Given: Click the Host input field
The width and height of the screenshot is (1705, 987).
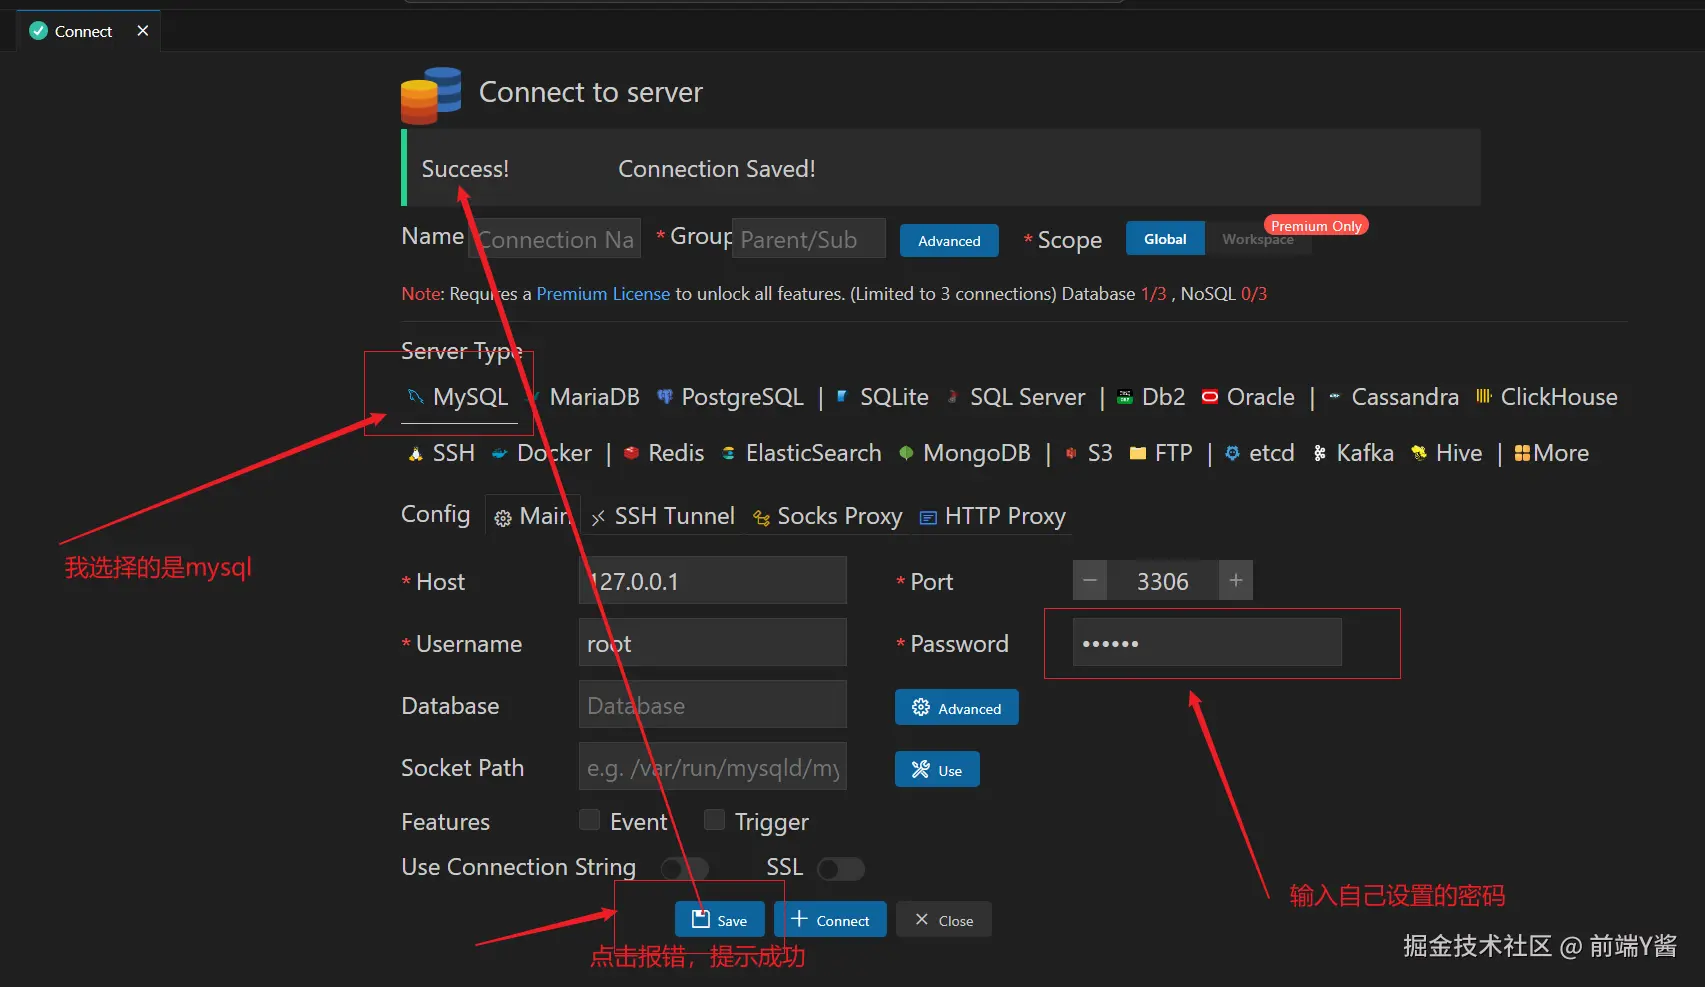Looking at the screenshot, I should tap(713, 581).
